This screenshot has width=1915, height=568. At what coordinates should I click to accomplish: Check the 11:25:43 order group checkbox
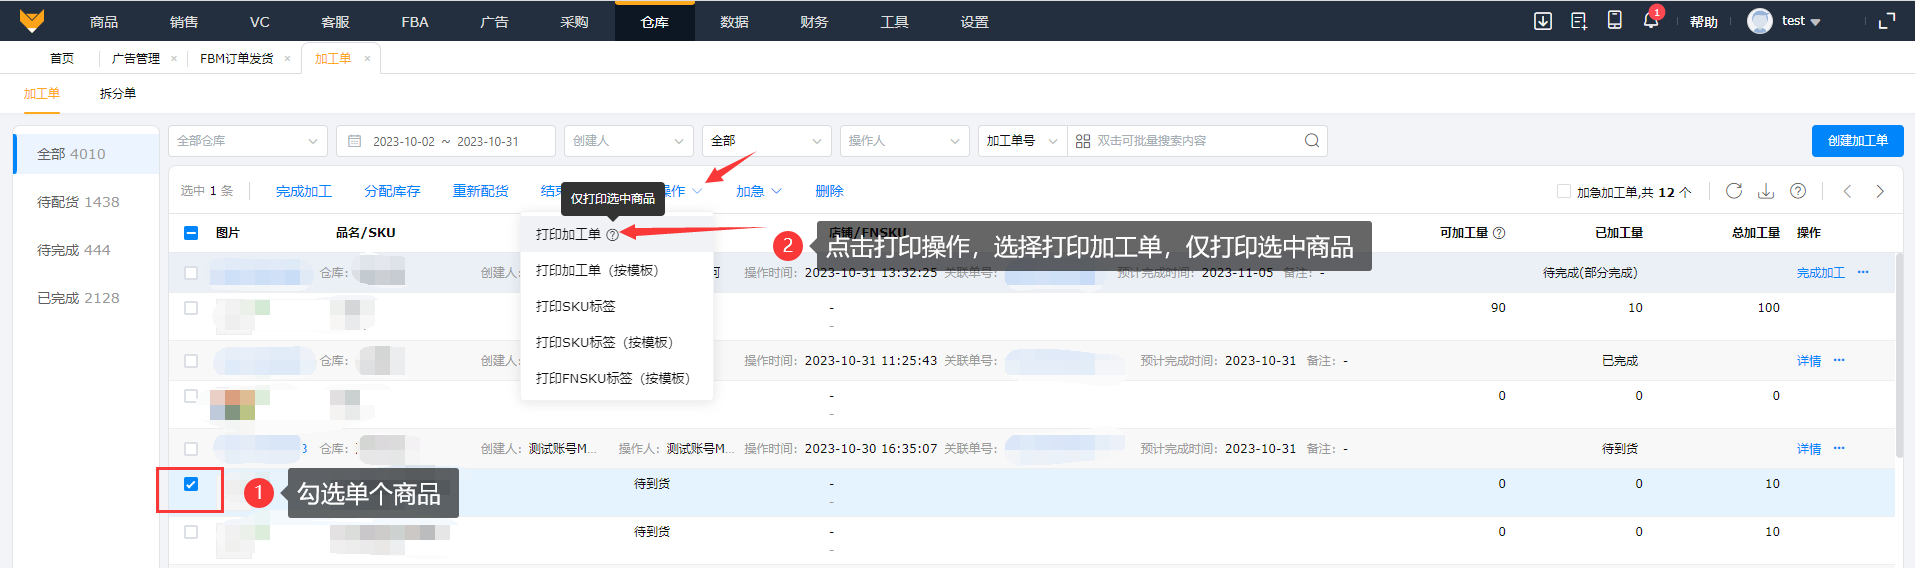(191, 360)
